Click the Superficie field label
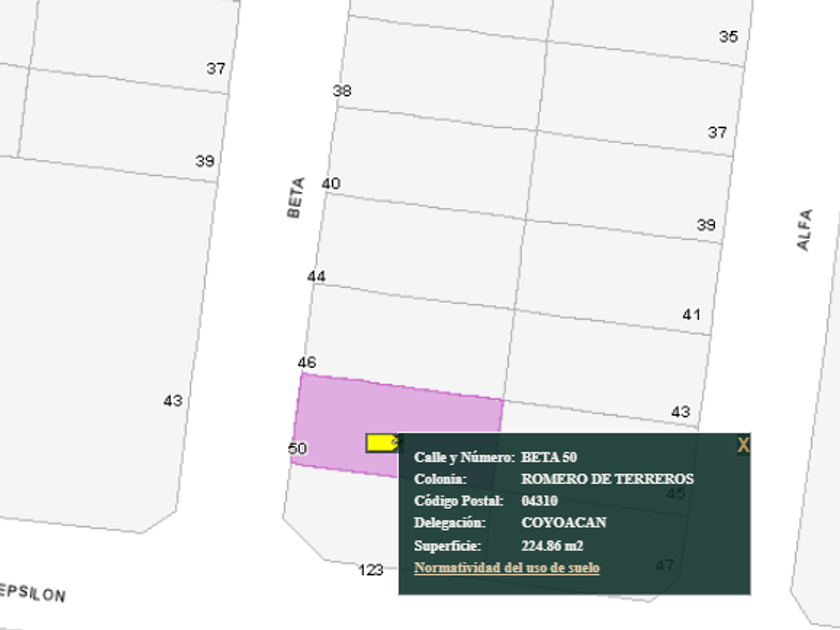 coord(448,546)
